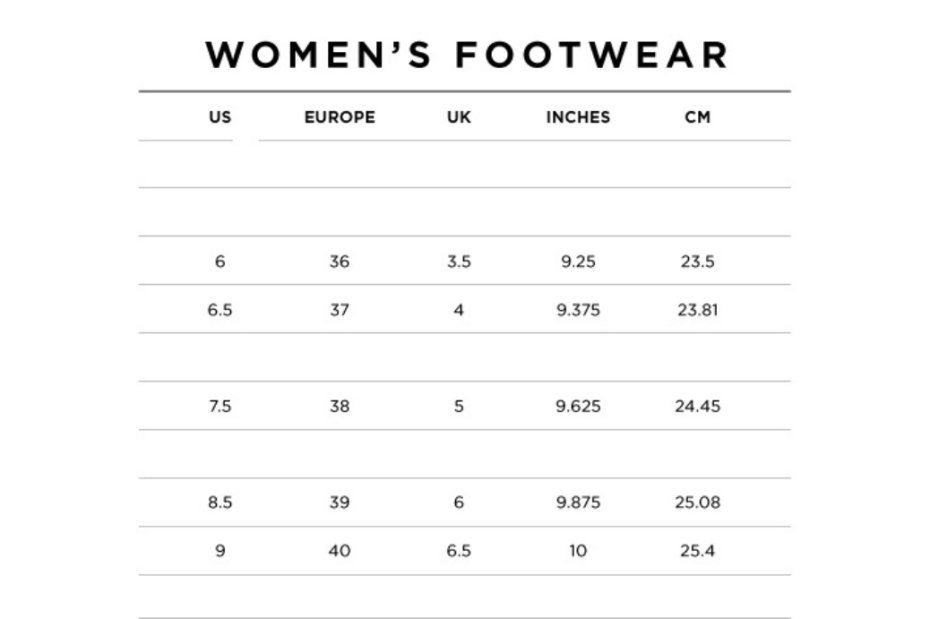This screenshot has height=619, width=930.
Task: Select the UK column header
Action: (x=459, y=117)
